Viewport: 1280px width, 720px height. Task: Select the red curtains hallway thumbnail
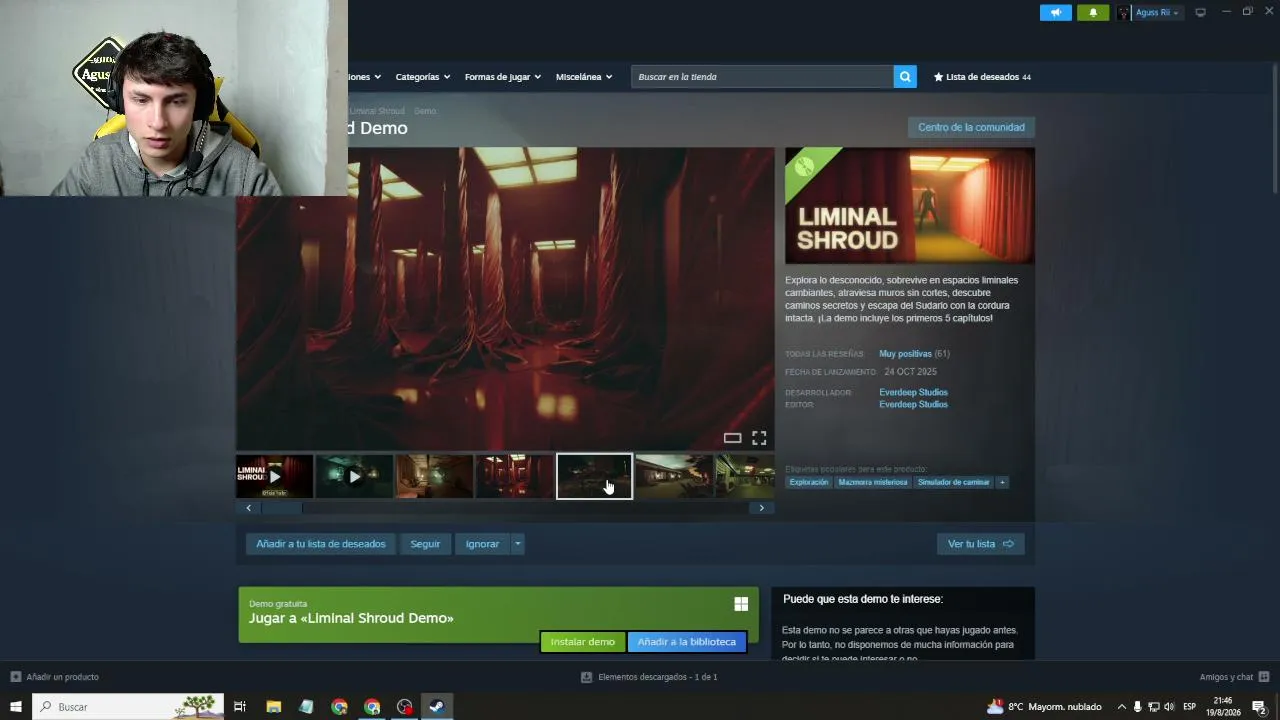click(x=515, y=476)
